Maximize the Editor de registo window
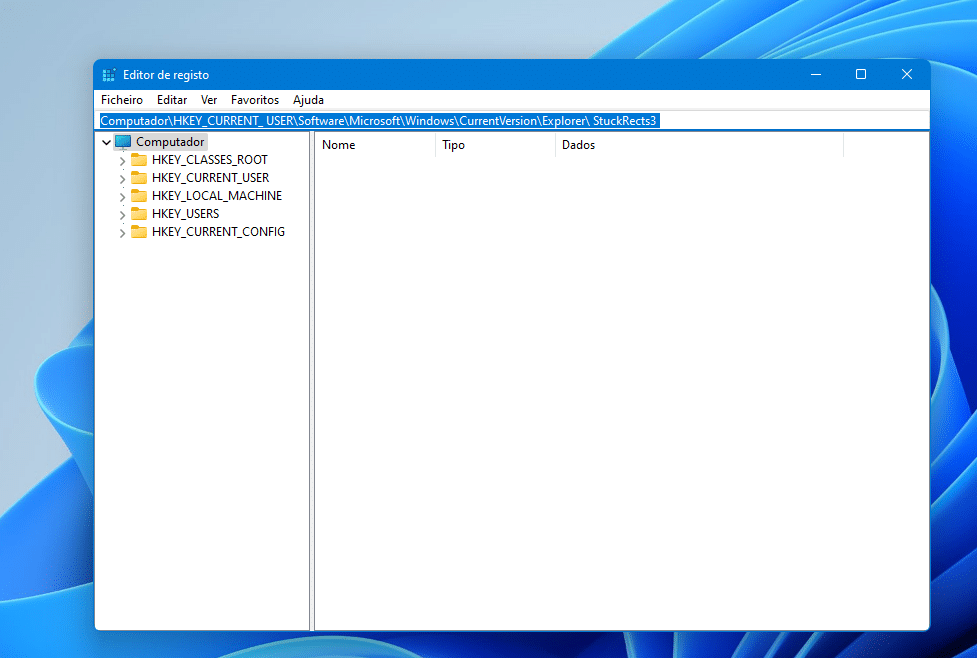 click(861, 75)
